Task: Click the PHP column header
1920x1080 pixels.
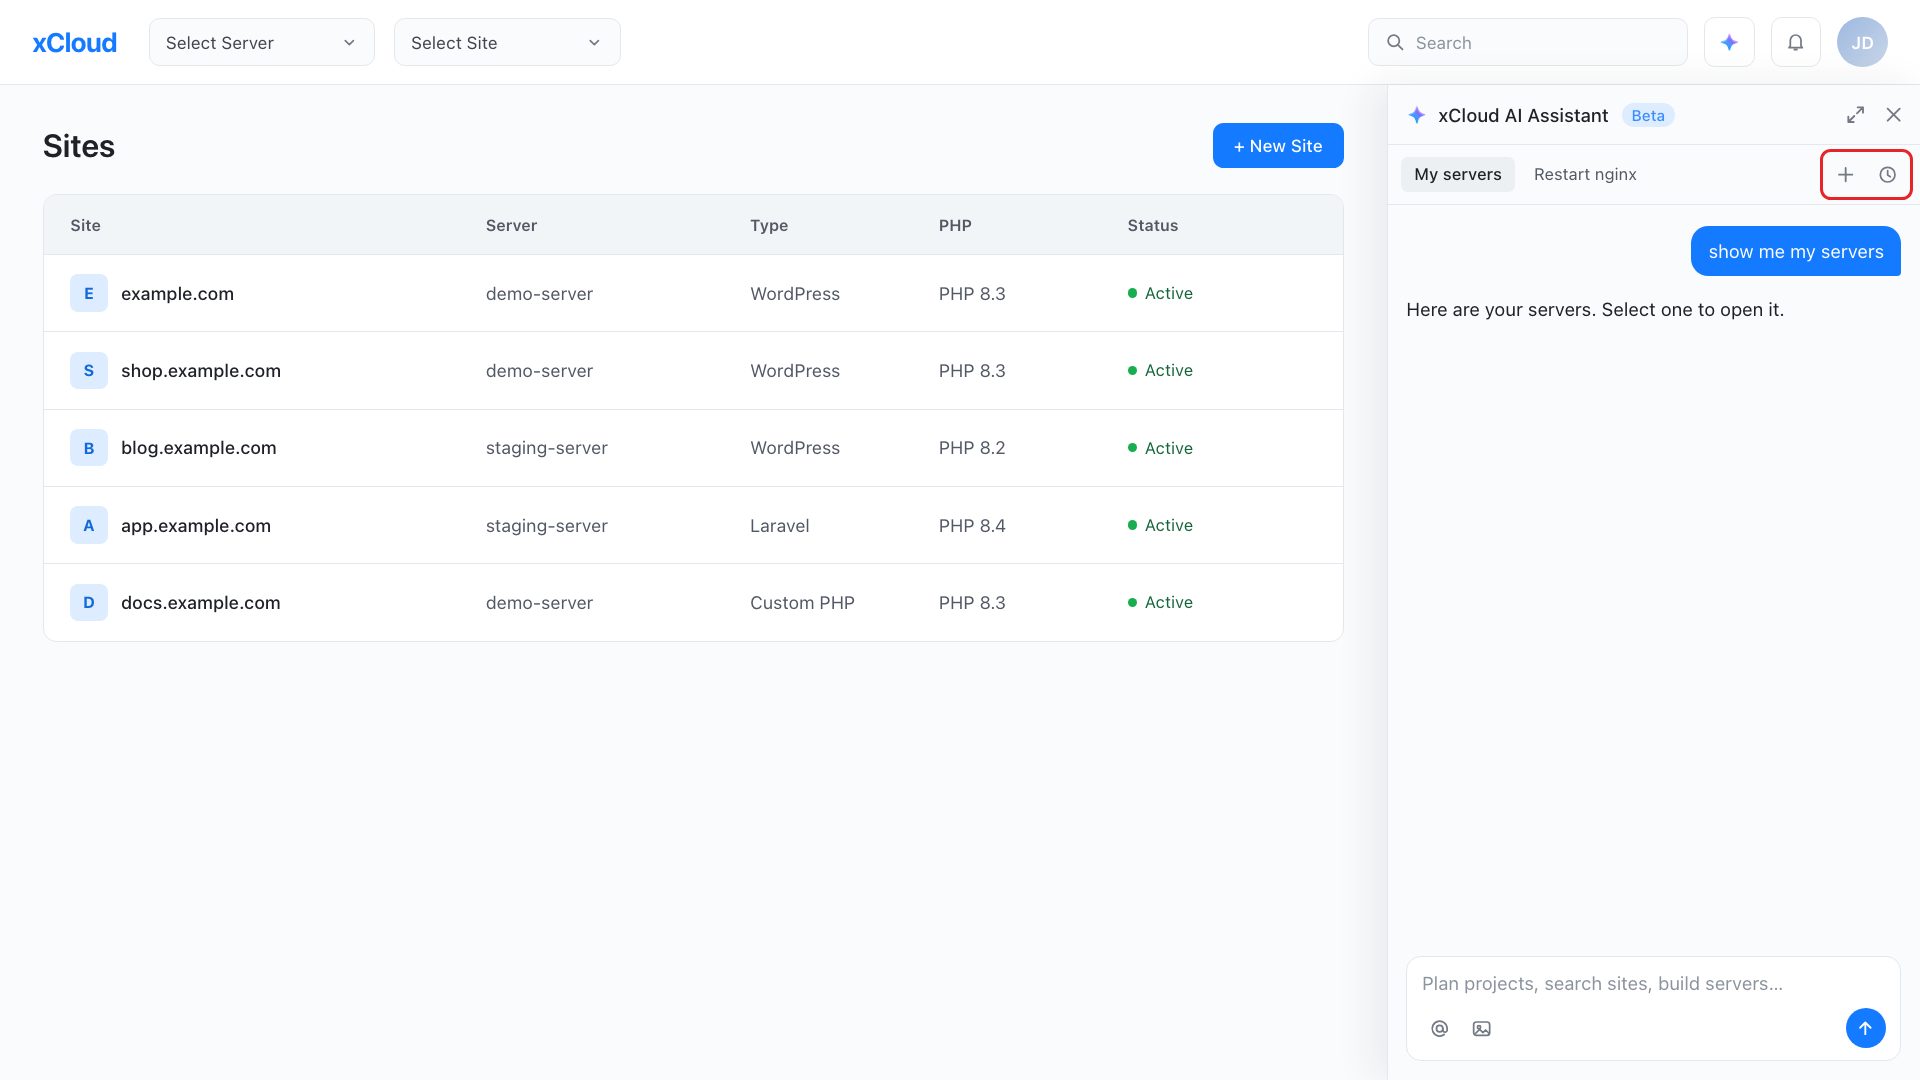Action: [955, 225]
